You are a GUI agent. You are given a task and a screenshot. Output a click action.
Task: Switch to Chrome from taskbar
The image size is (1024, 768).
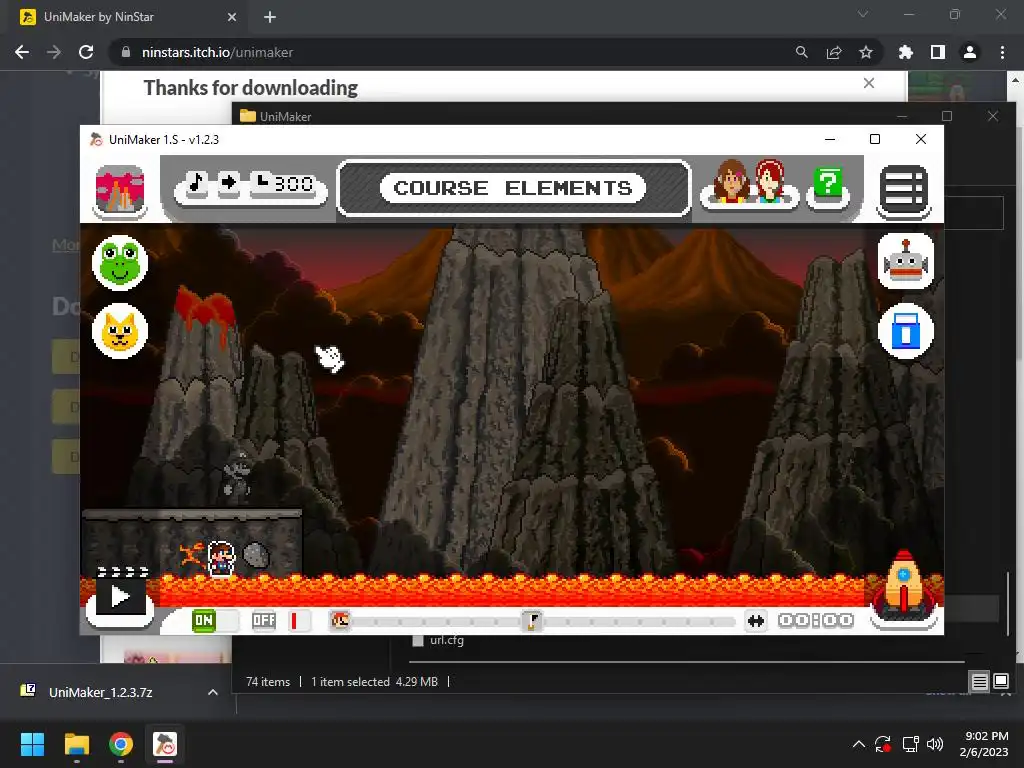121,744
